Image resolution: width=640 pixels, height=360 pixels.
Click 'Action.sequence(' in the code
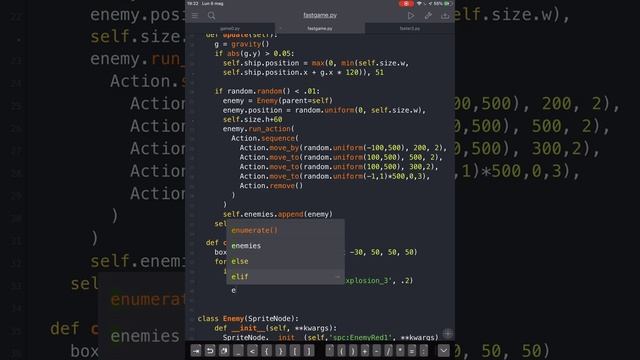tap(265, 138)
